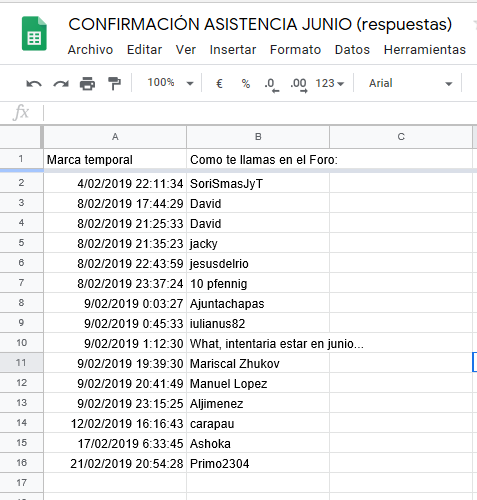Select the row 17 header
The image size is (477, 500).
(21, 482)
